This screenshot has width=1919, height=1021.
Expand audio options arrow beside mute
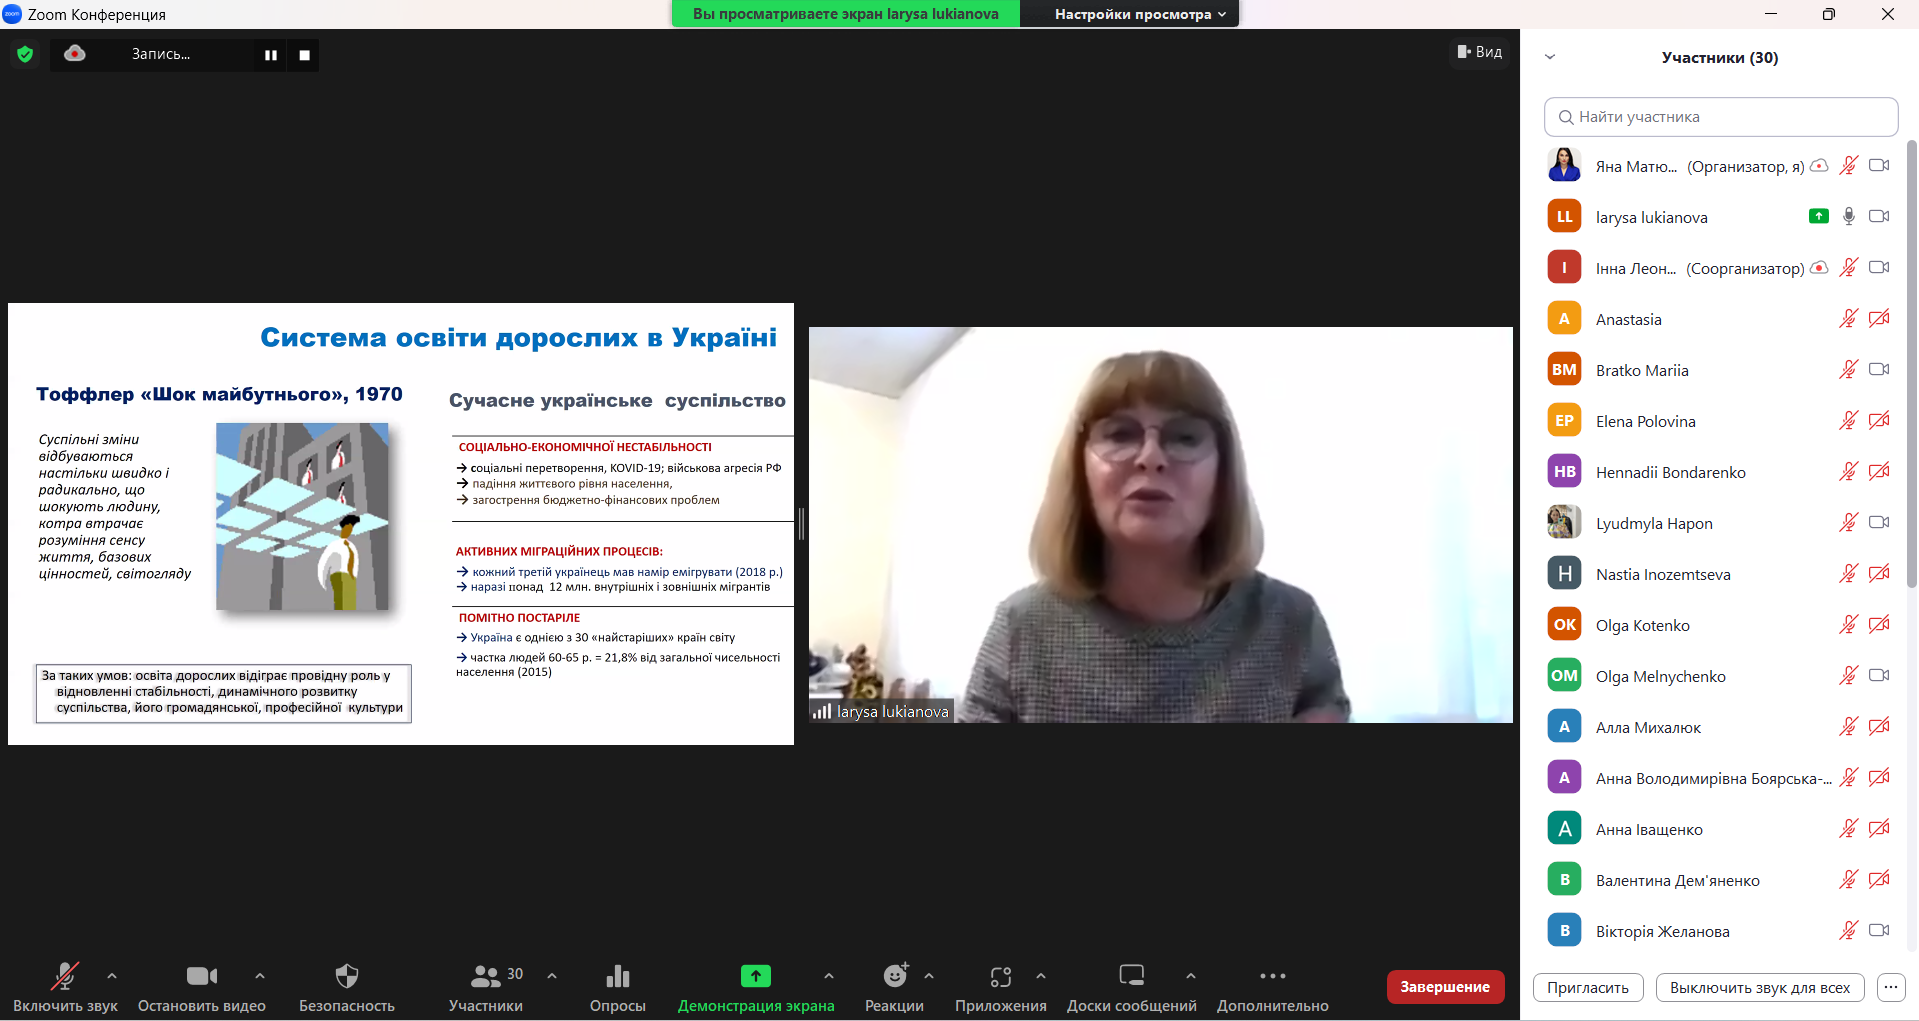(x=112, y=975)
